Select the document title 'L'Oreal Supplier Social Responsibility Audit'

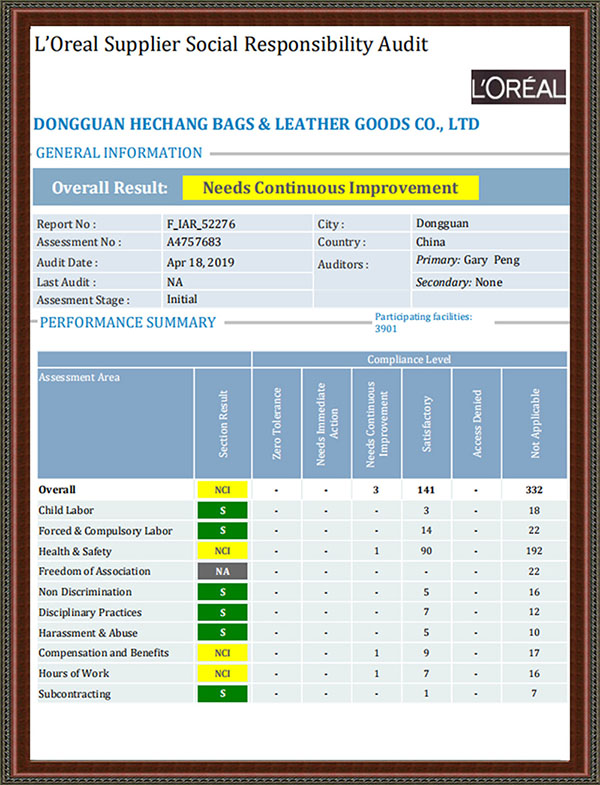pyautogui.click(x=231, y=45)
